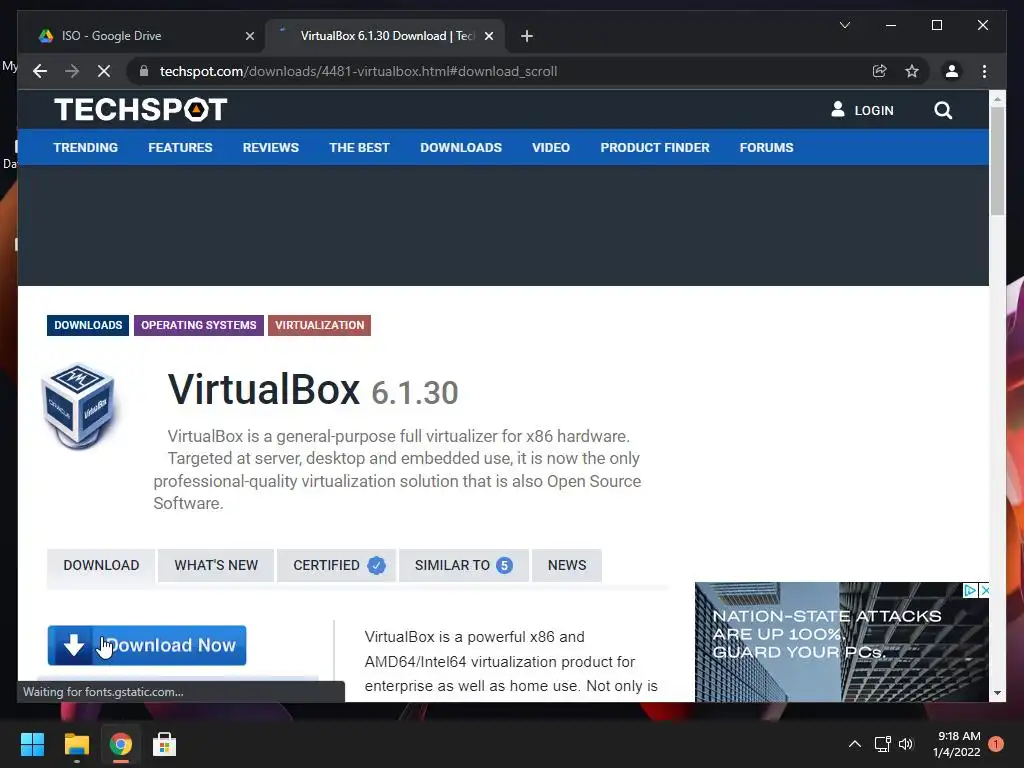Viewport: 1024px width, 768px height.
Task: Open the volume speaker tray icon
Action: point(906,744)
